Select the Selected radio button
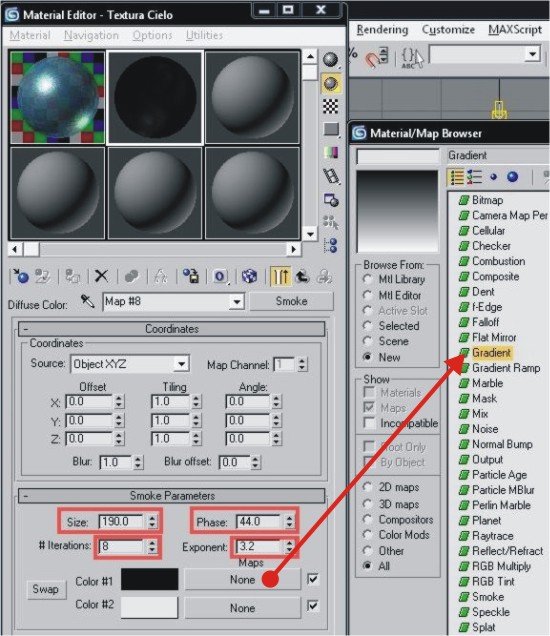 367,326
